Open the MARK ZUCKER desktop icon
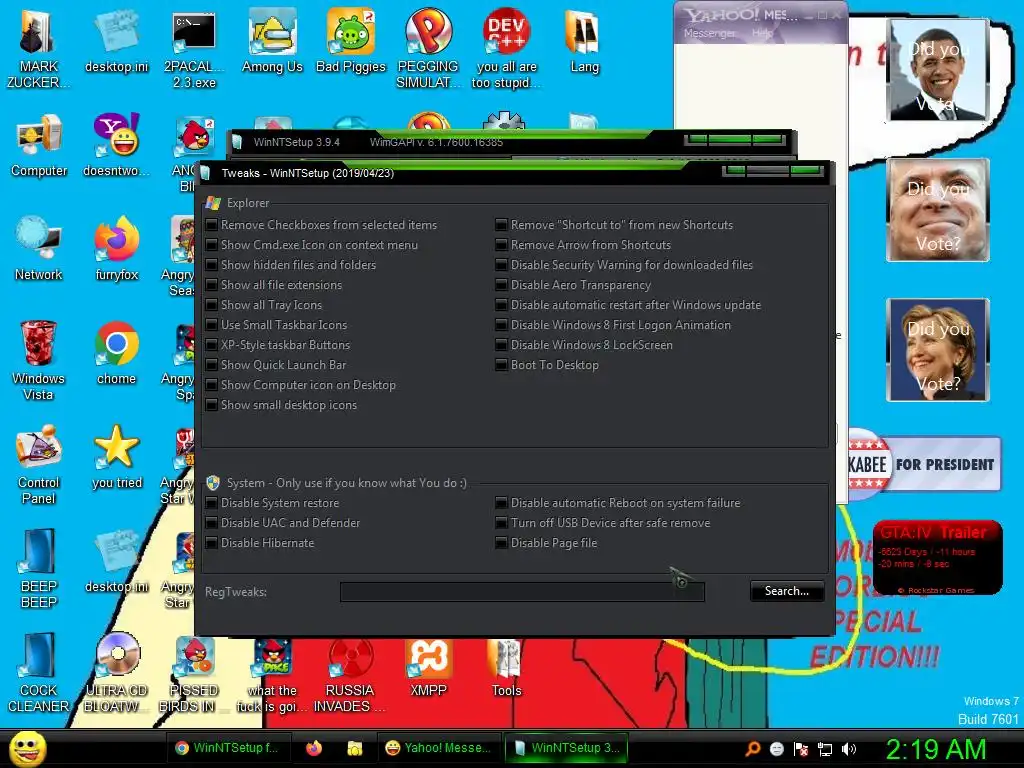1024x768 pixels. tap(38, 49)
